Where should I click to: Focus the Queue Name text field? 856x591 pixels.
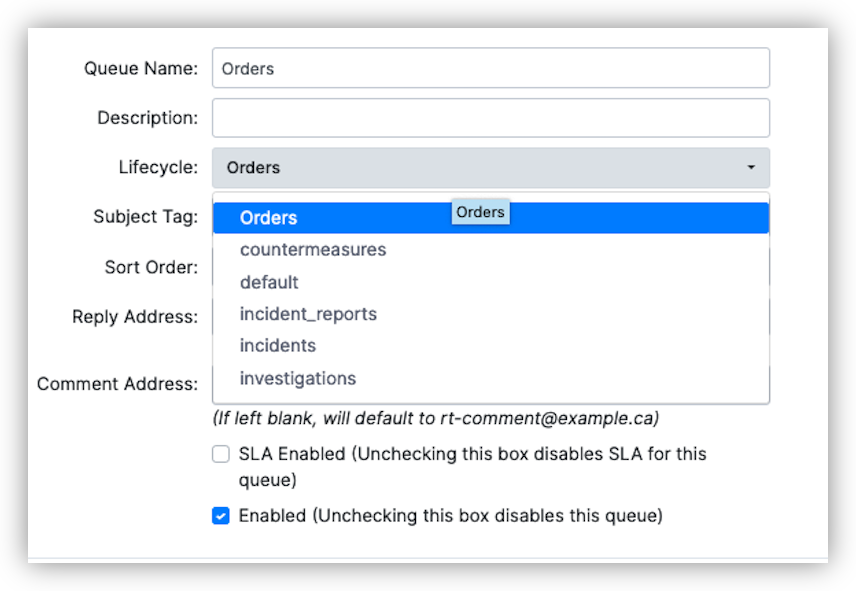tap(490, 68)
